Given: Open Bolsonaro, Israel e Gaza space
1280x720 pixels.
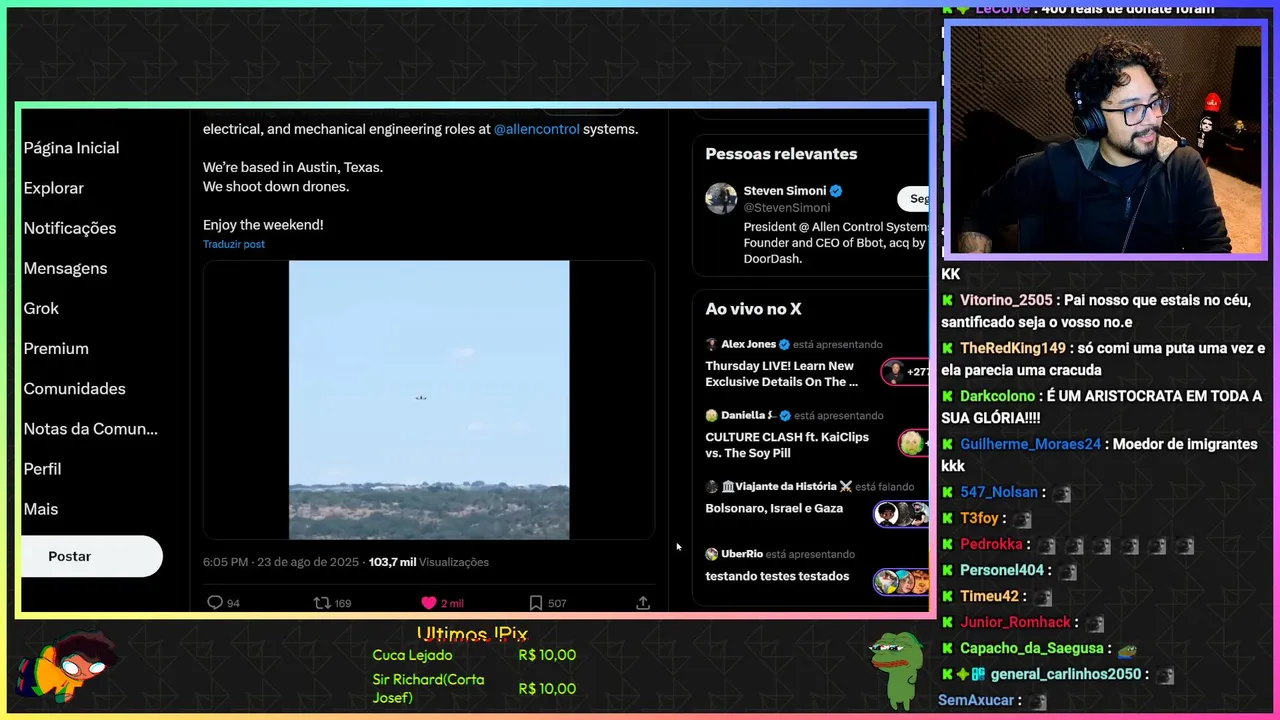Looking at the screenshot, I should tap(773, 508).
